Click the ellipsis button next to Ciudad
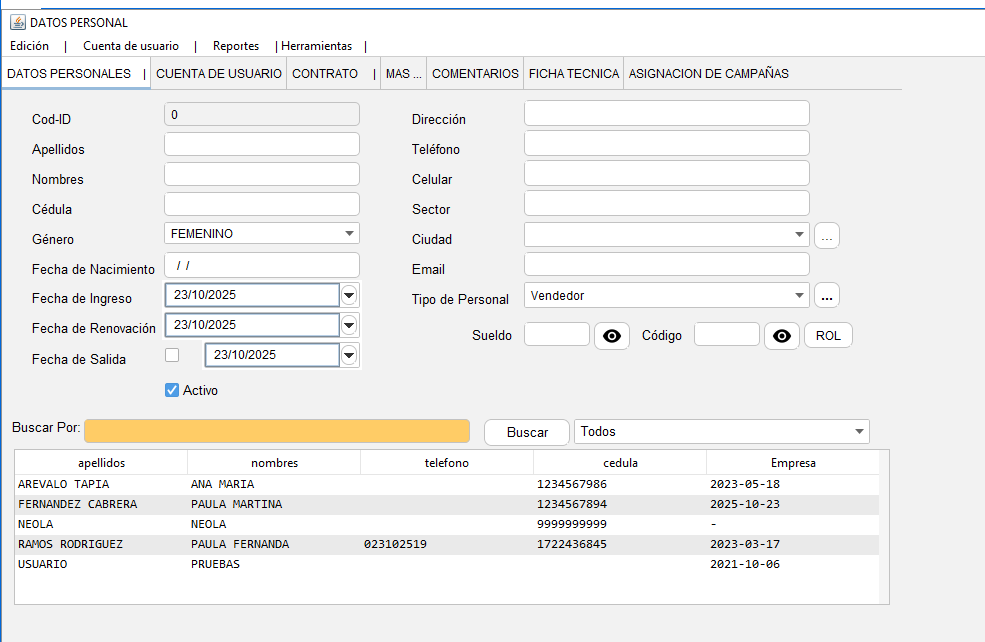This screenshot has height=642, width=985. 827,236
